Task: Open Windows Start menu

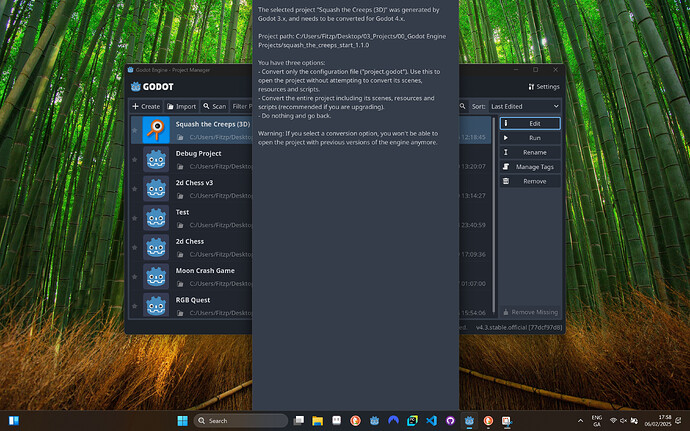Action: coord(182,421)
